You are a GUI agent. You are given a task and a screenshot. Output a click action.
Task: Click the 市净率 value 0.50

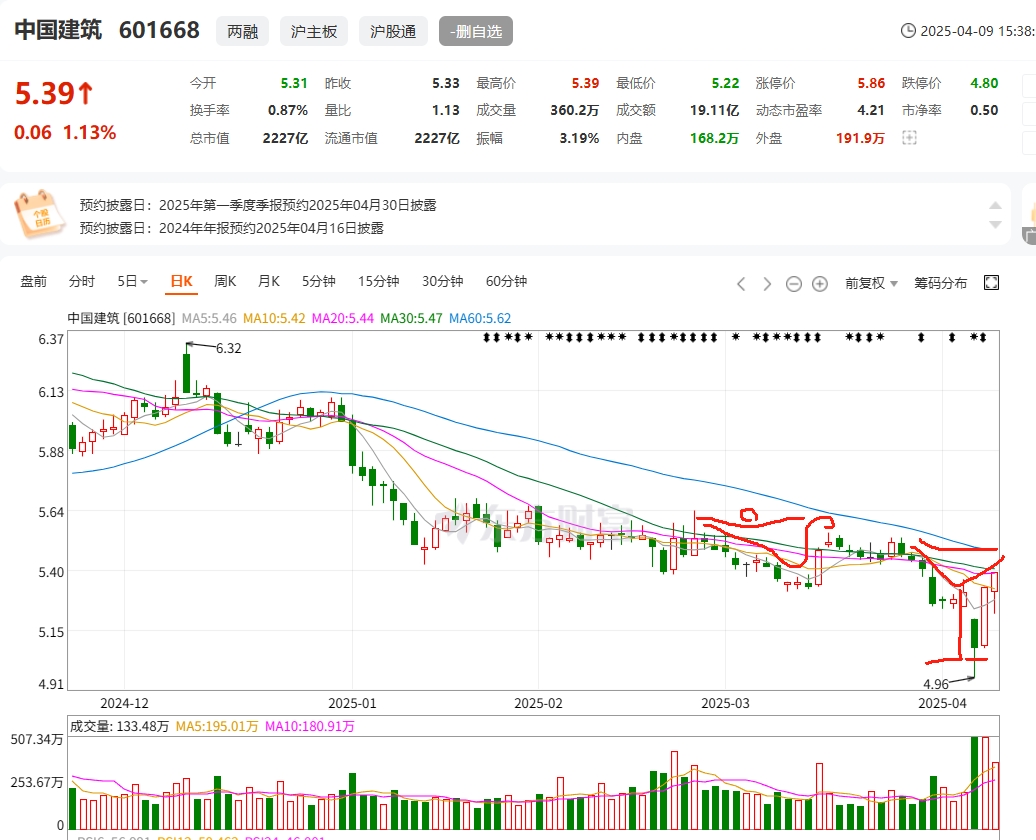tap(984, 110)
